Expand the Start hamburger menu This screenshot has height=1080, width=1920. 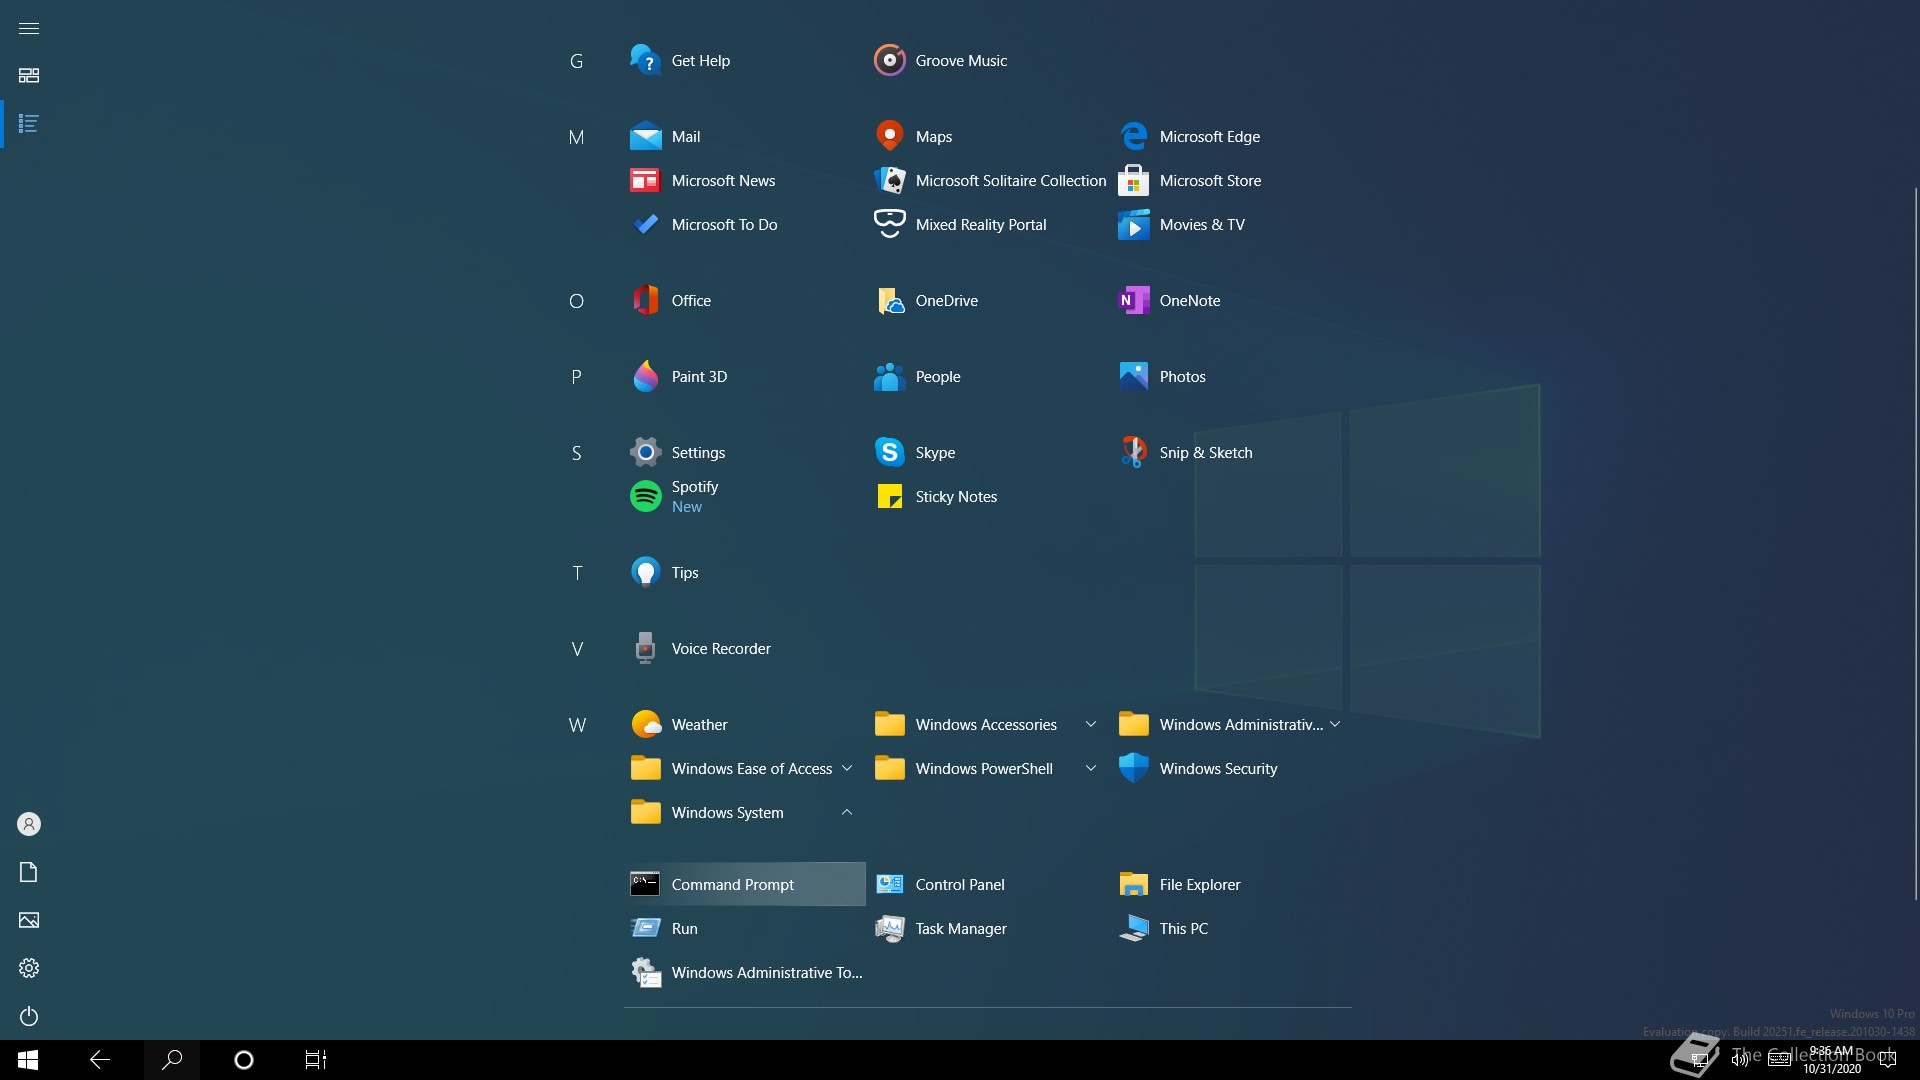(29, 28)
